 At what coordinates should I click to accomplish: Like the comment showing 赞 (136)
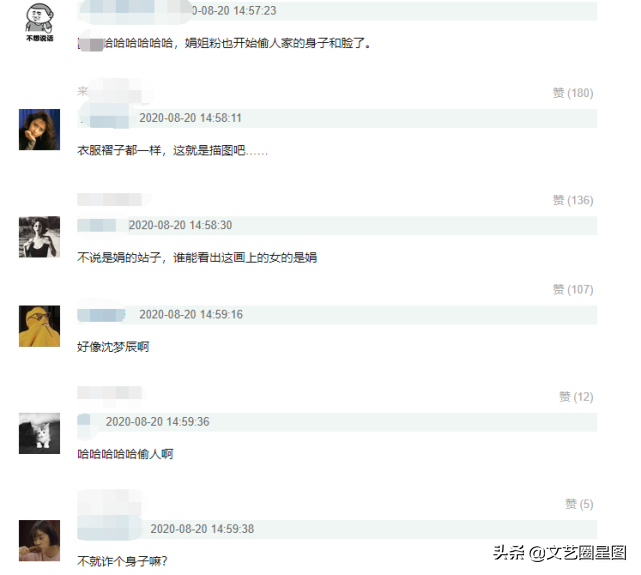pyautogui.click(x=573, y=200)
